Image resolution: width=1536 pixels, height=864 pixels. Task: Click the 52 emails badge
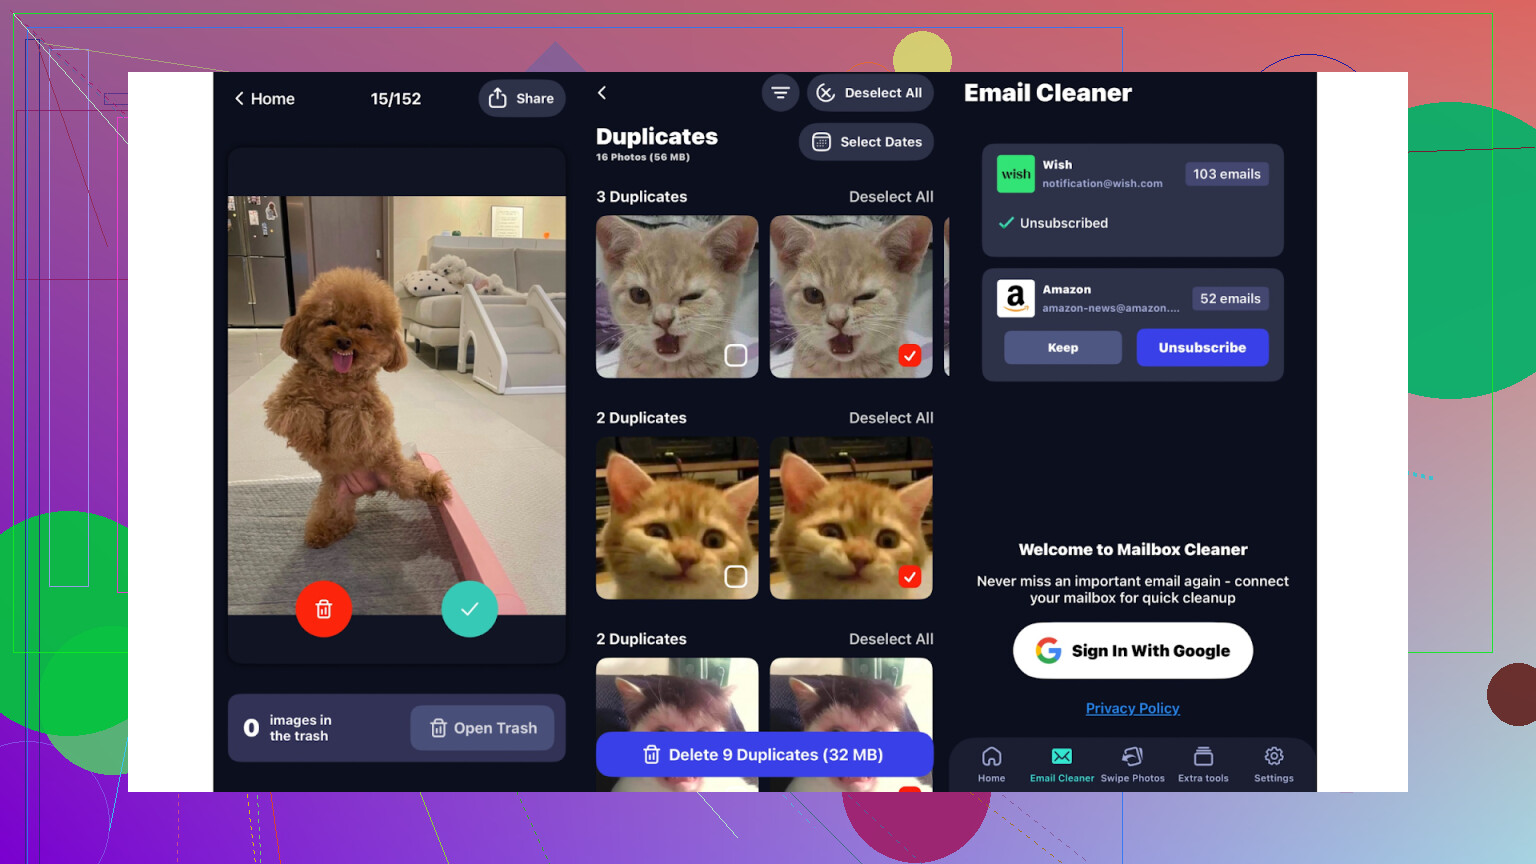coord(1230,298)
